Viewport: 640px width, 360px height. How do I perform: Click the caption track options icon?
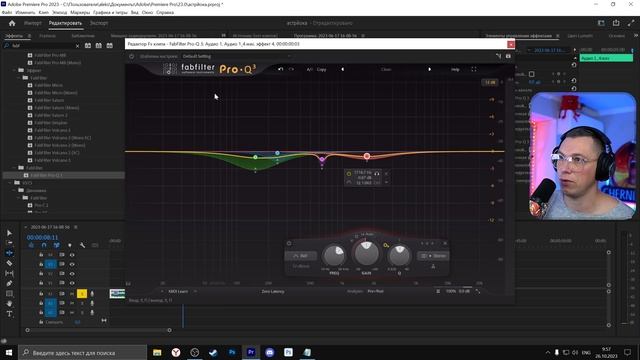[x=95, y=245]
